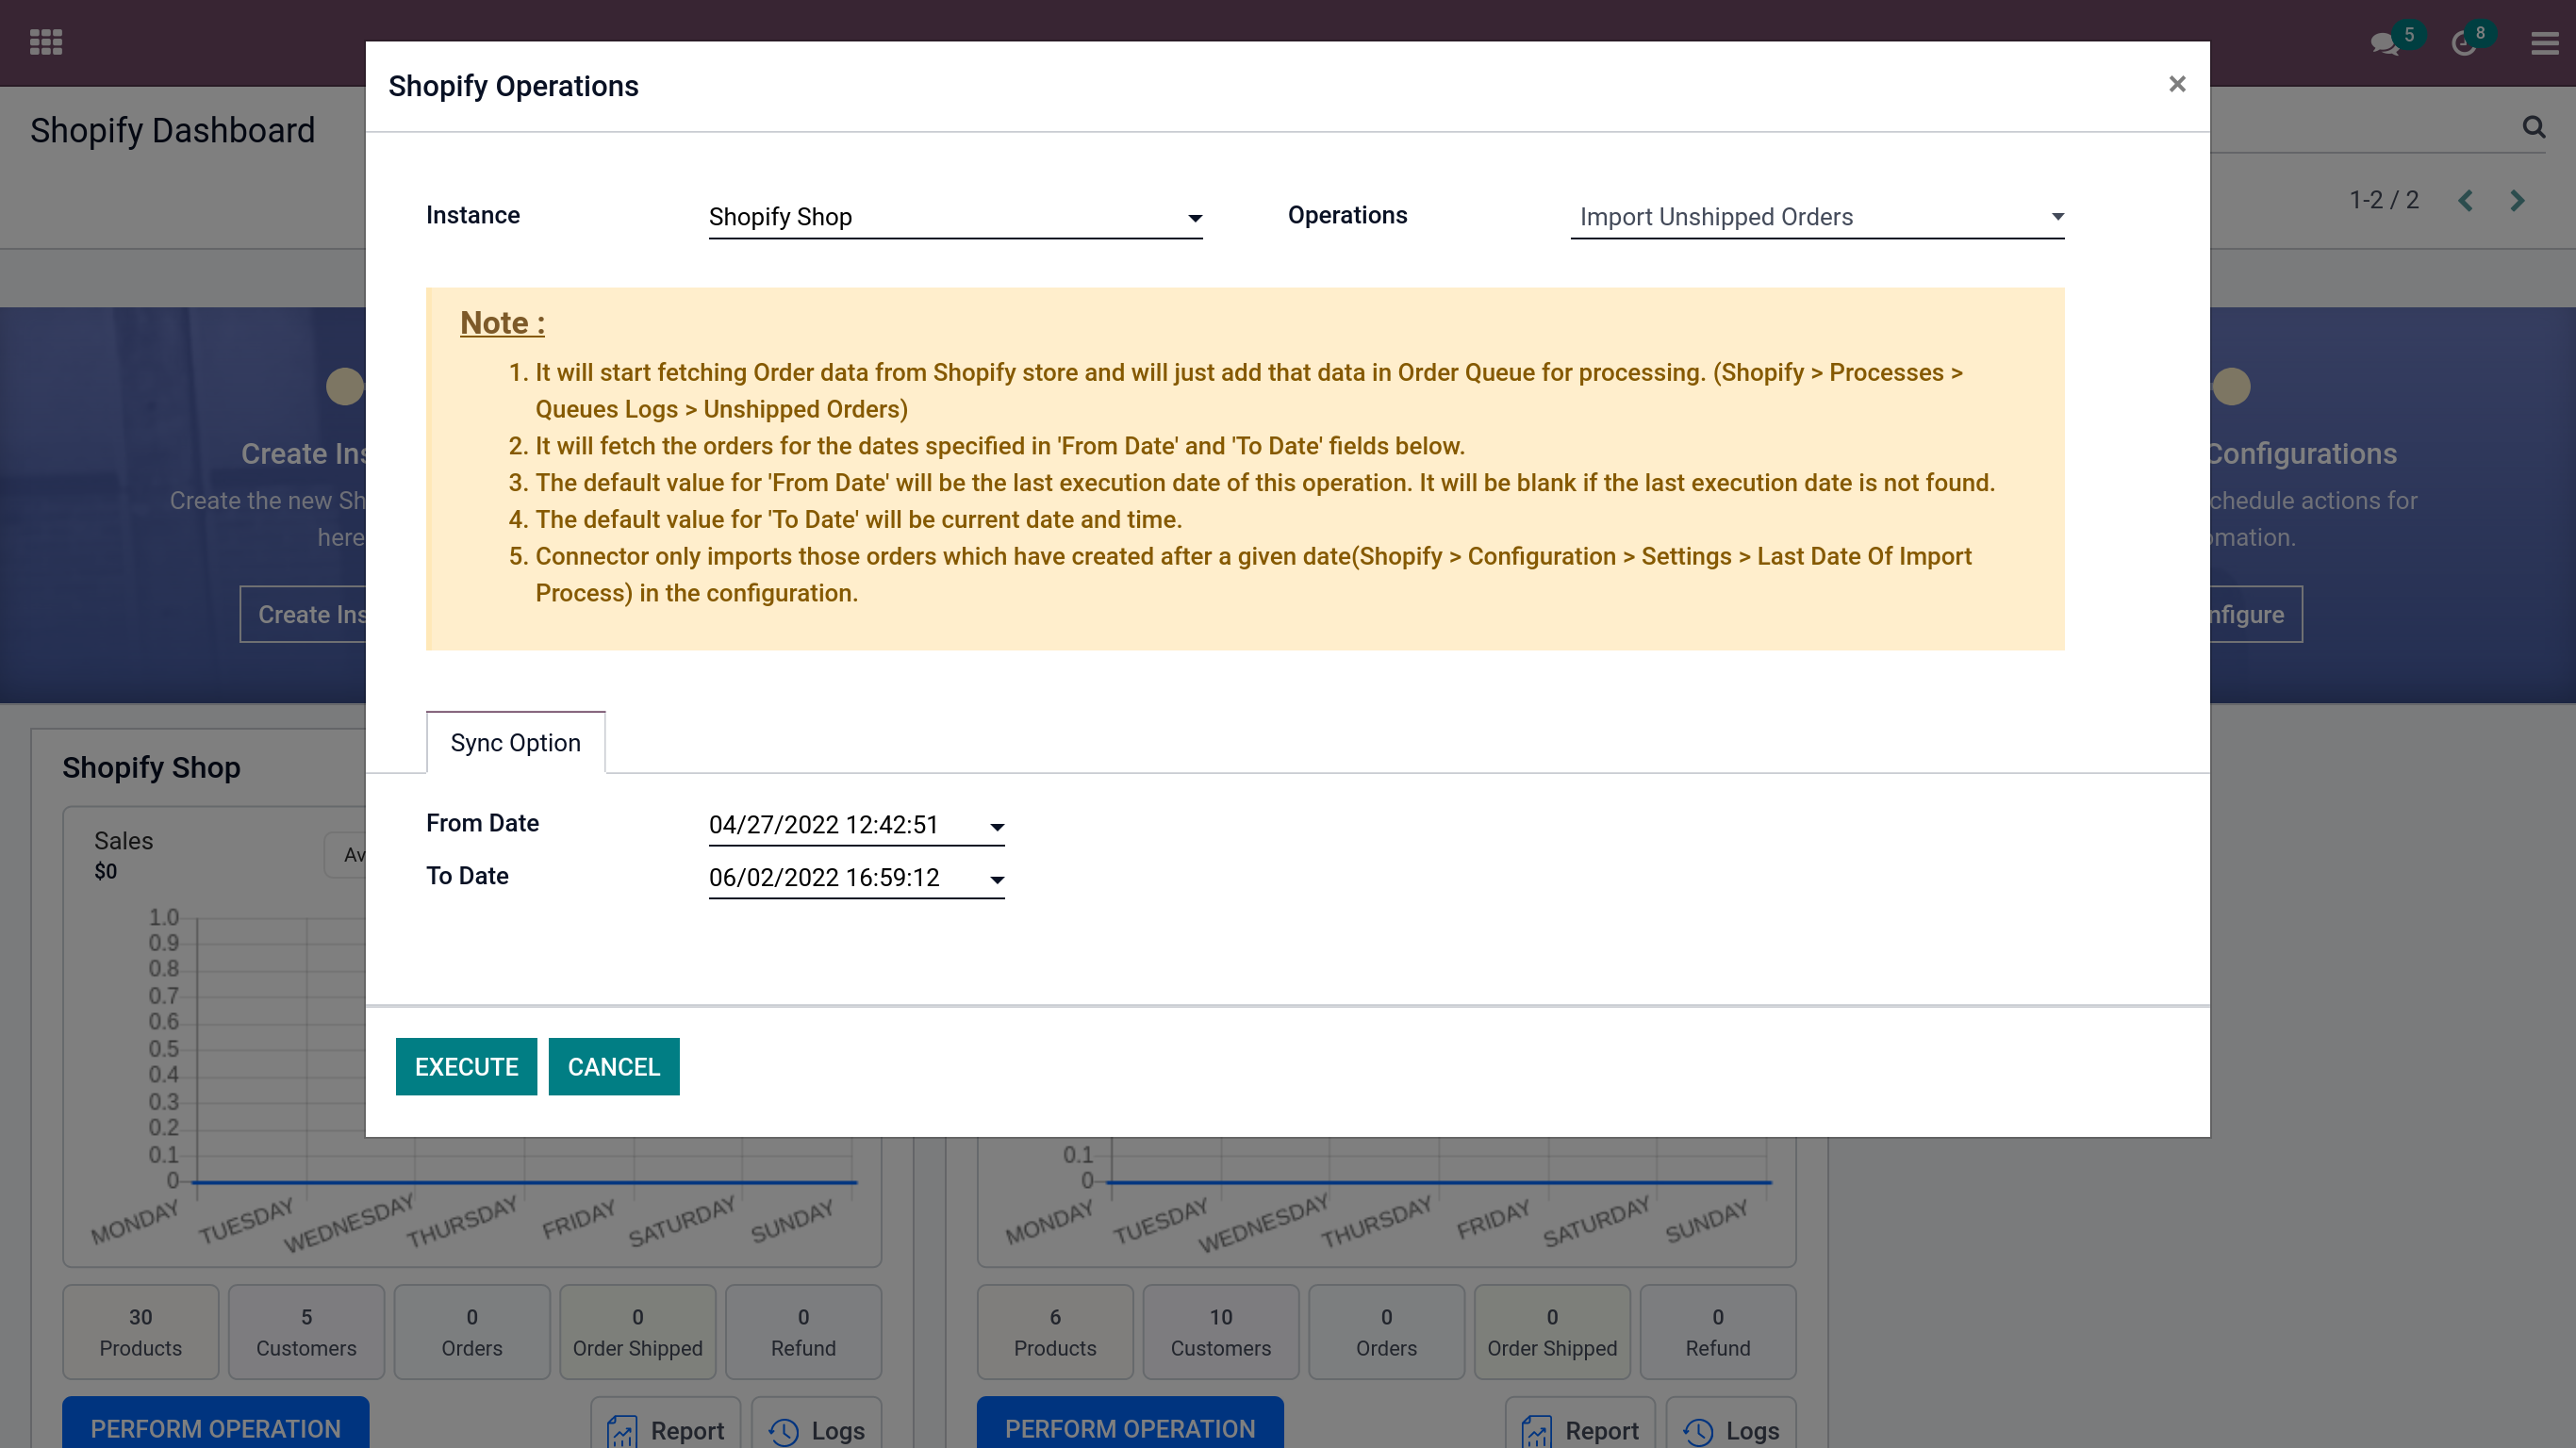Click the Shopify Dashboard breadcrumb title

coord(172,130)
